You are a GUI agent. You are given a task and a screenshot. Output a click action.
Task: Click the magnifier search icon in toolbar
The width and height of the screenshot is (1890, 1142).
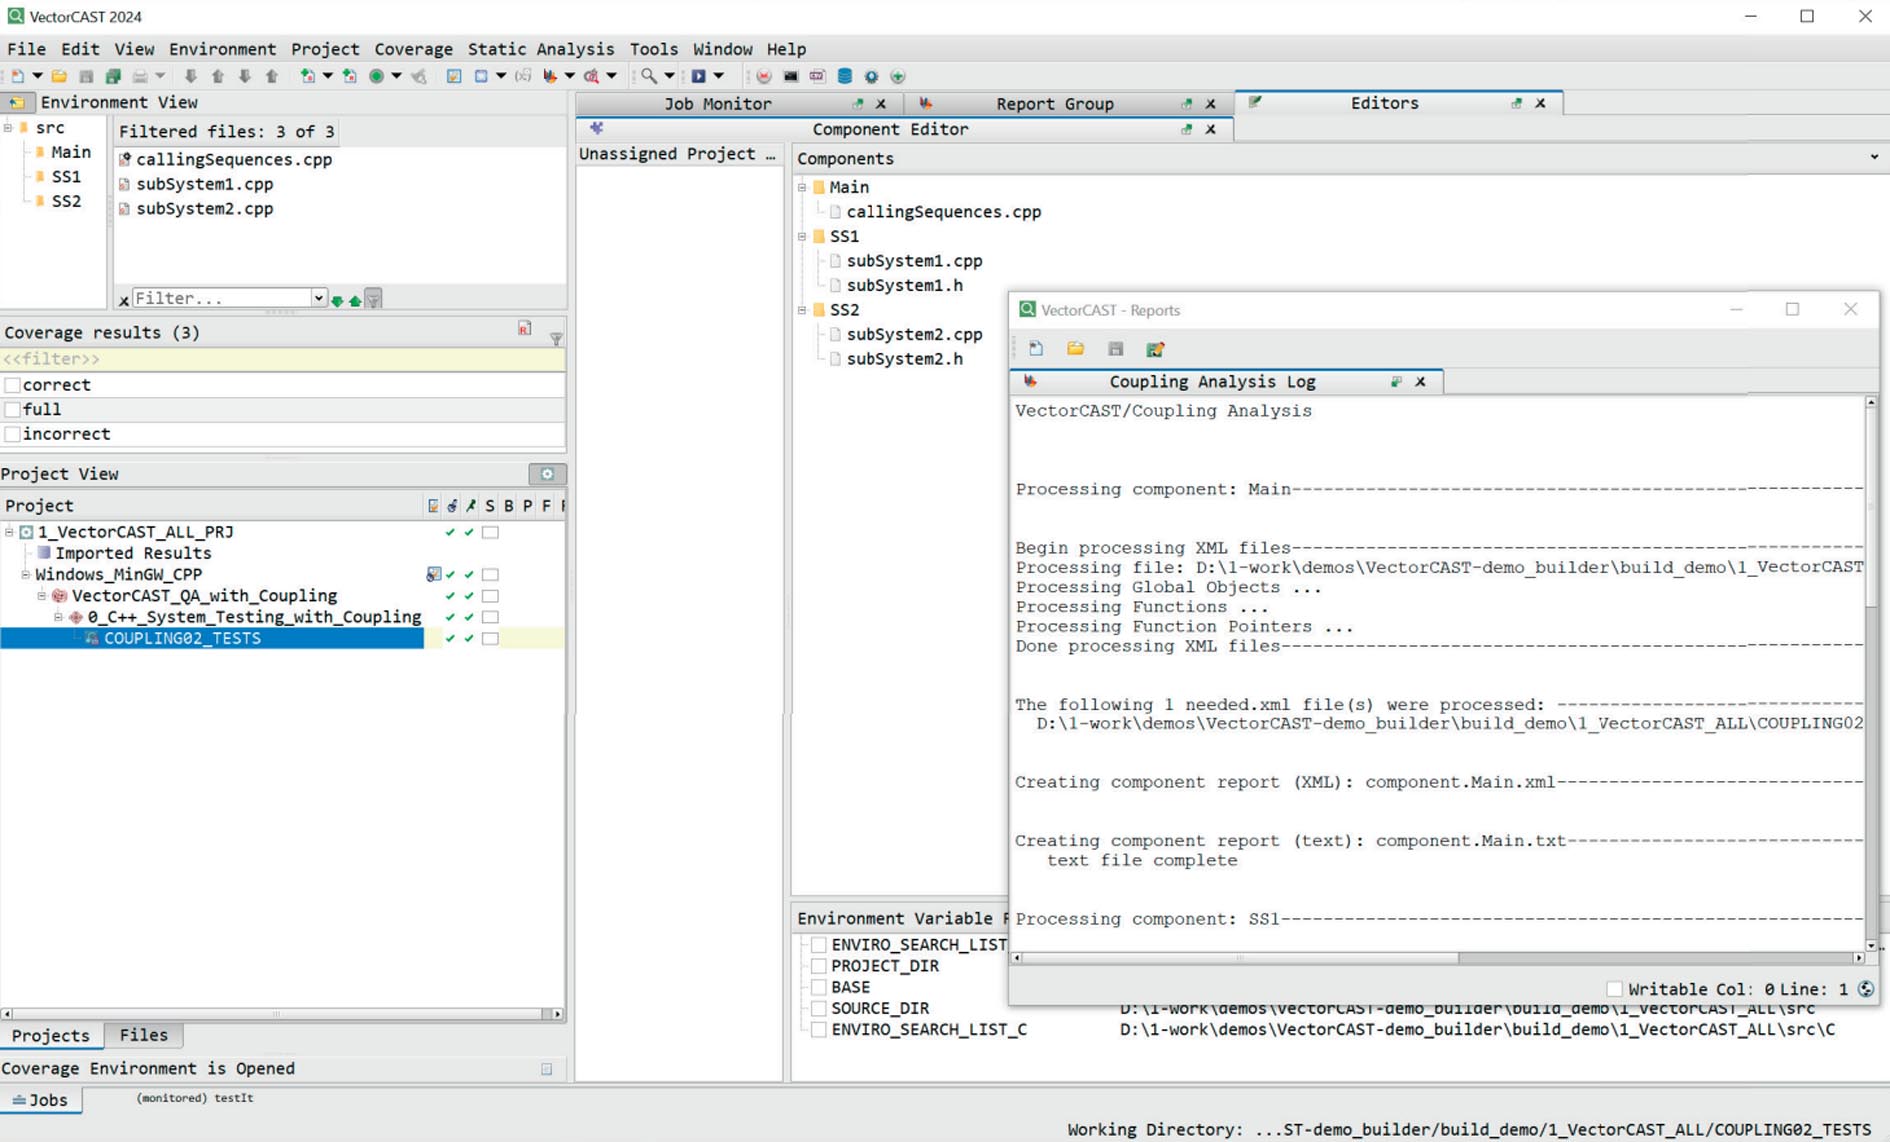click(x=649, y=76)
